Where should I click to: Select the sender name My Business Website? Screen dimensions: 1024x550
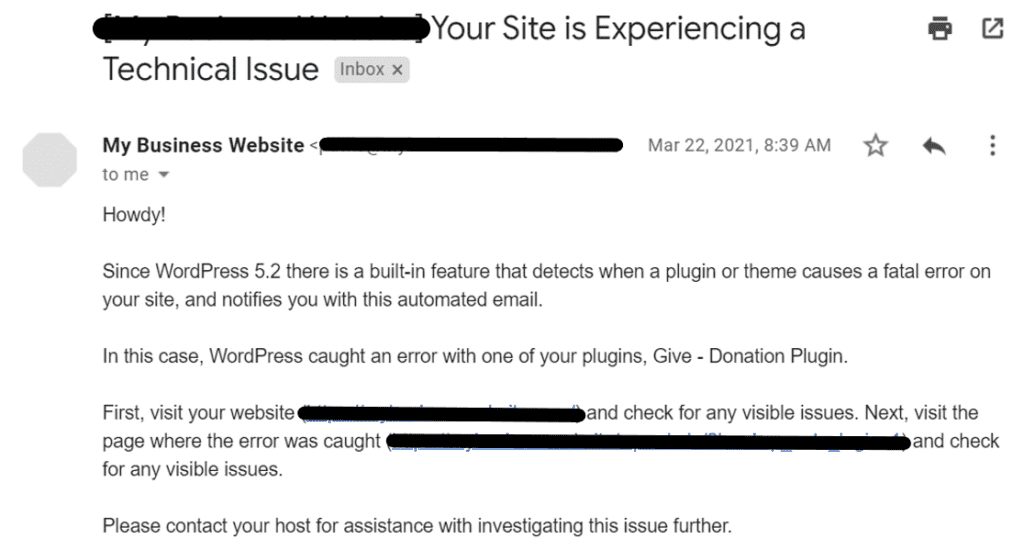click(203, 145)
